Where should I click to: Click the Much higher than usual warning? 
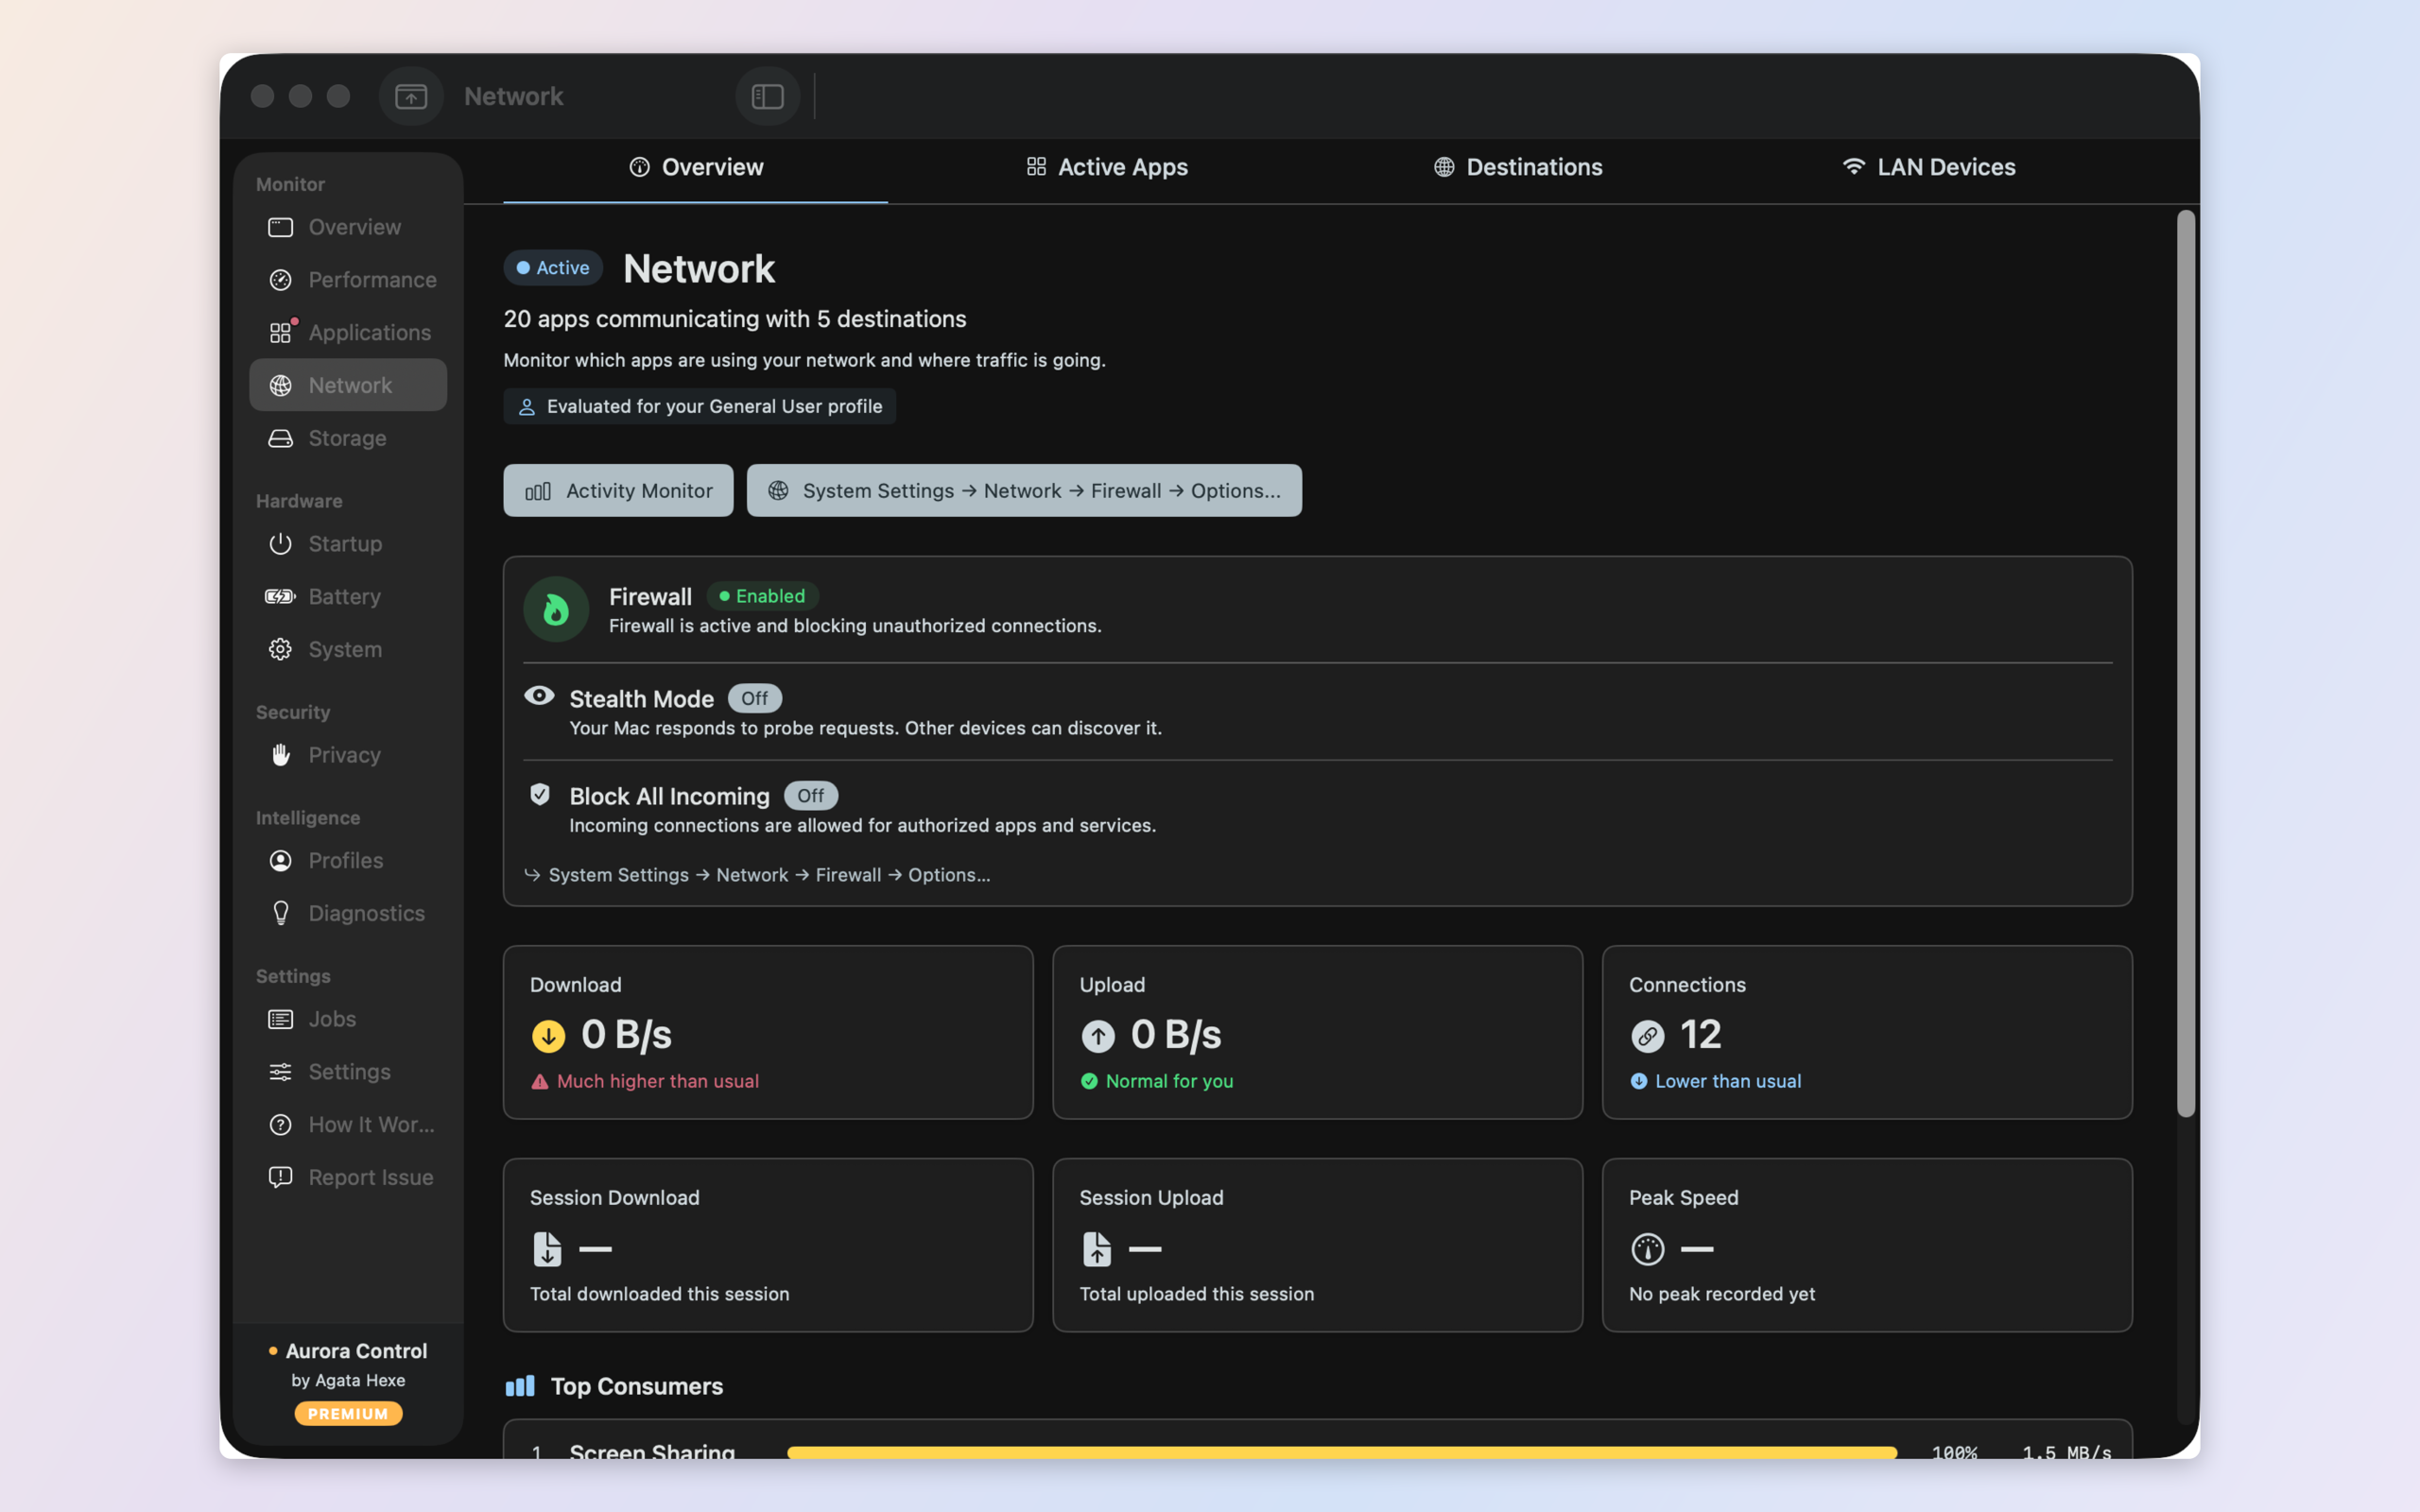coord(645,1081)
